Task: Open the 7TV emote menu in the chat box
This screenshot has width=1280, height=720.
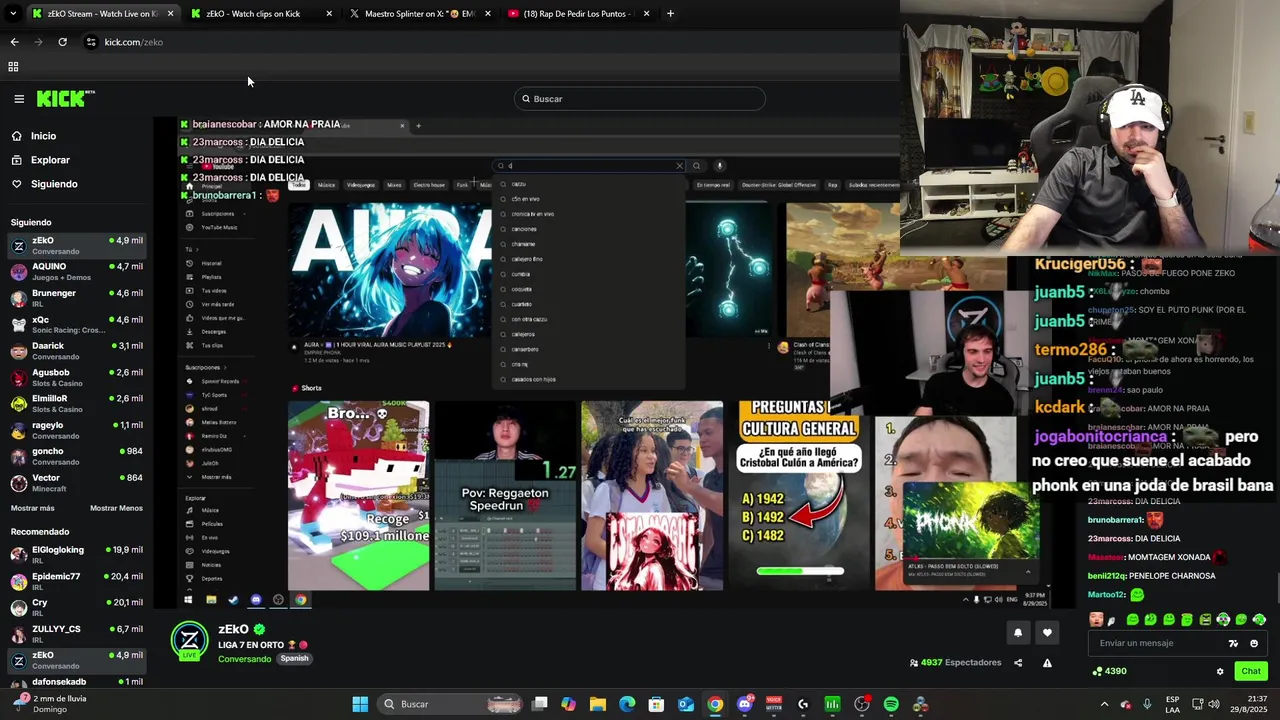Action: click(x=1234, y=643)
